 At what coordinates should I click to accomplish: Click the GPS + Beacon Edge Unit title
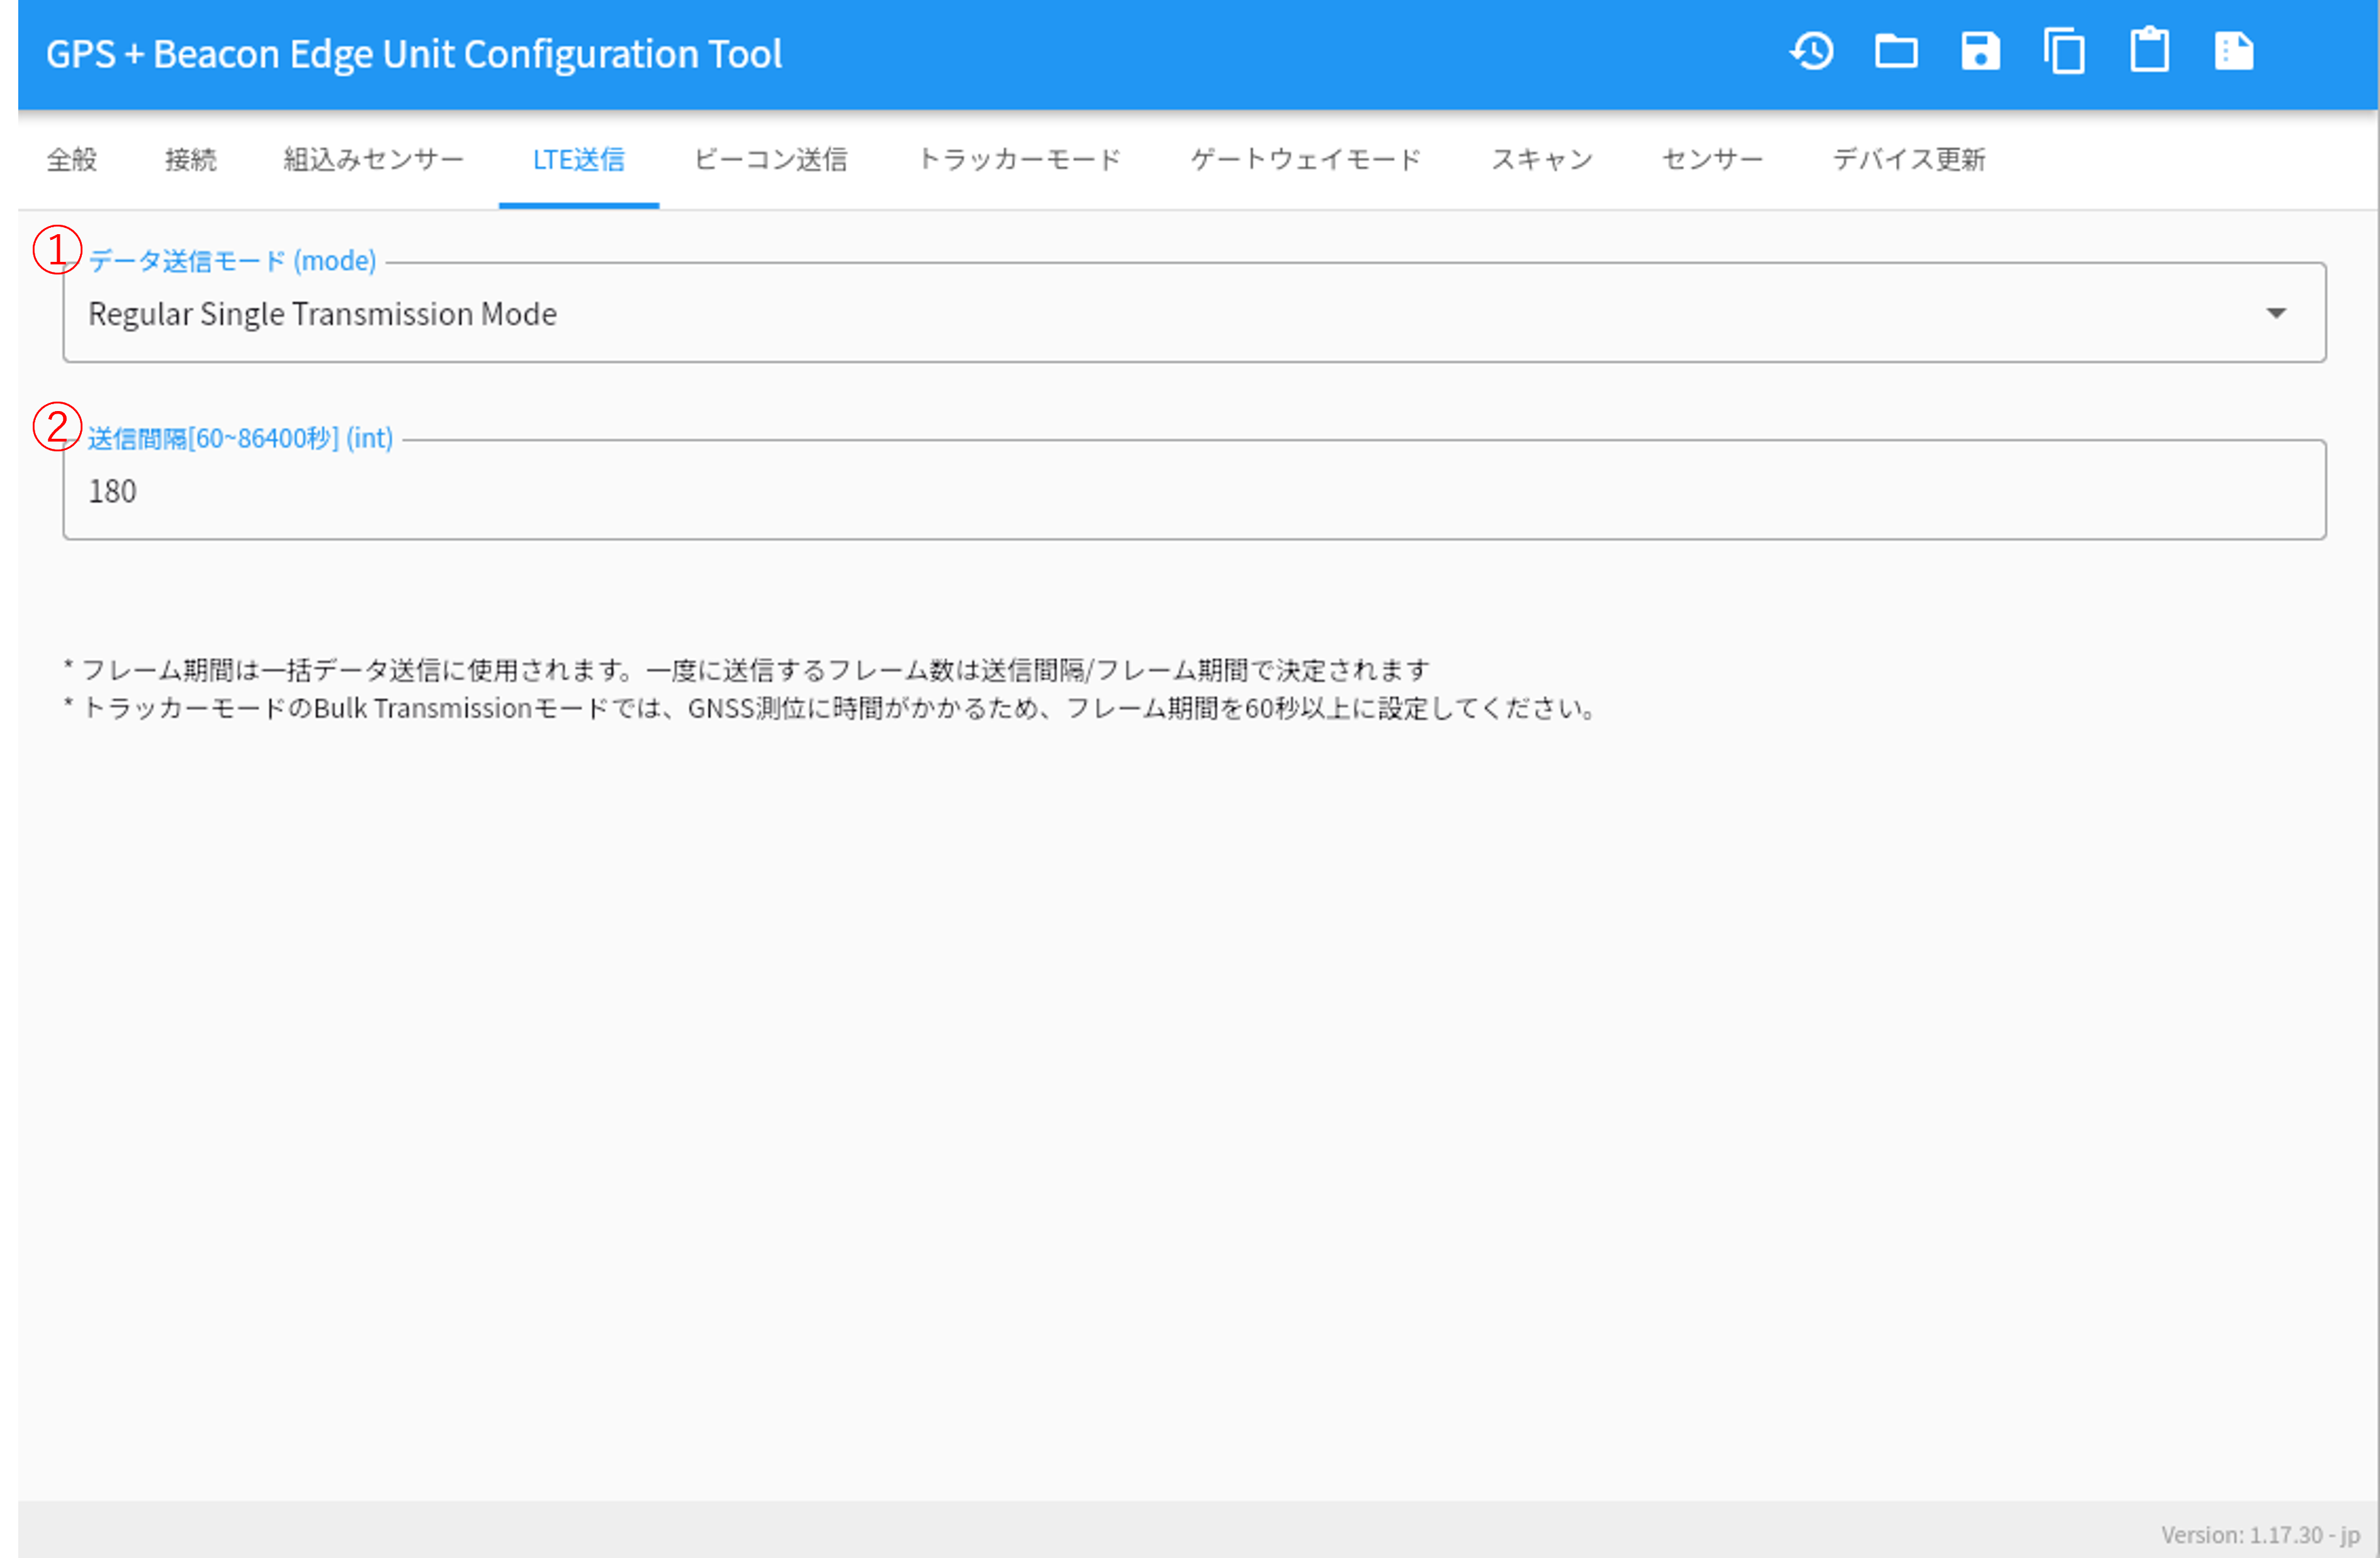pos(414,54)
